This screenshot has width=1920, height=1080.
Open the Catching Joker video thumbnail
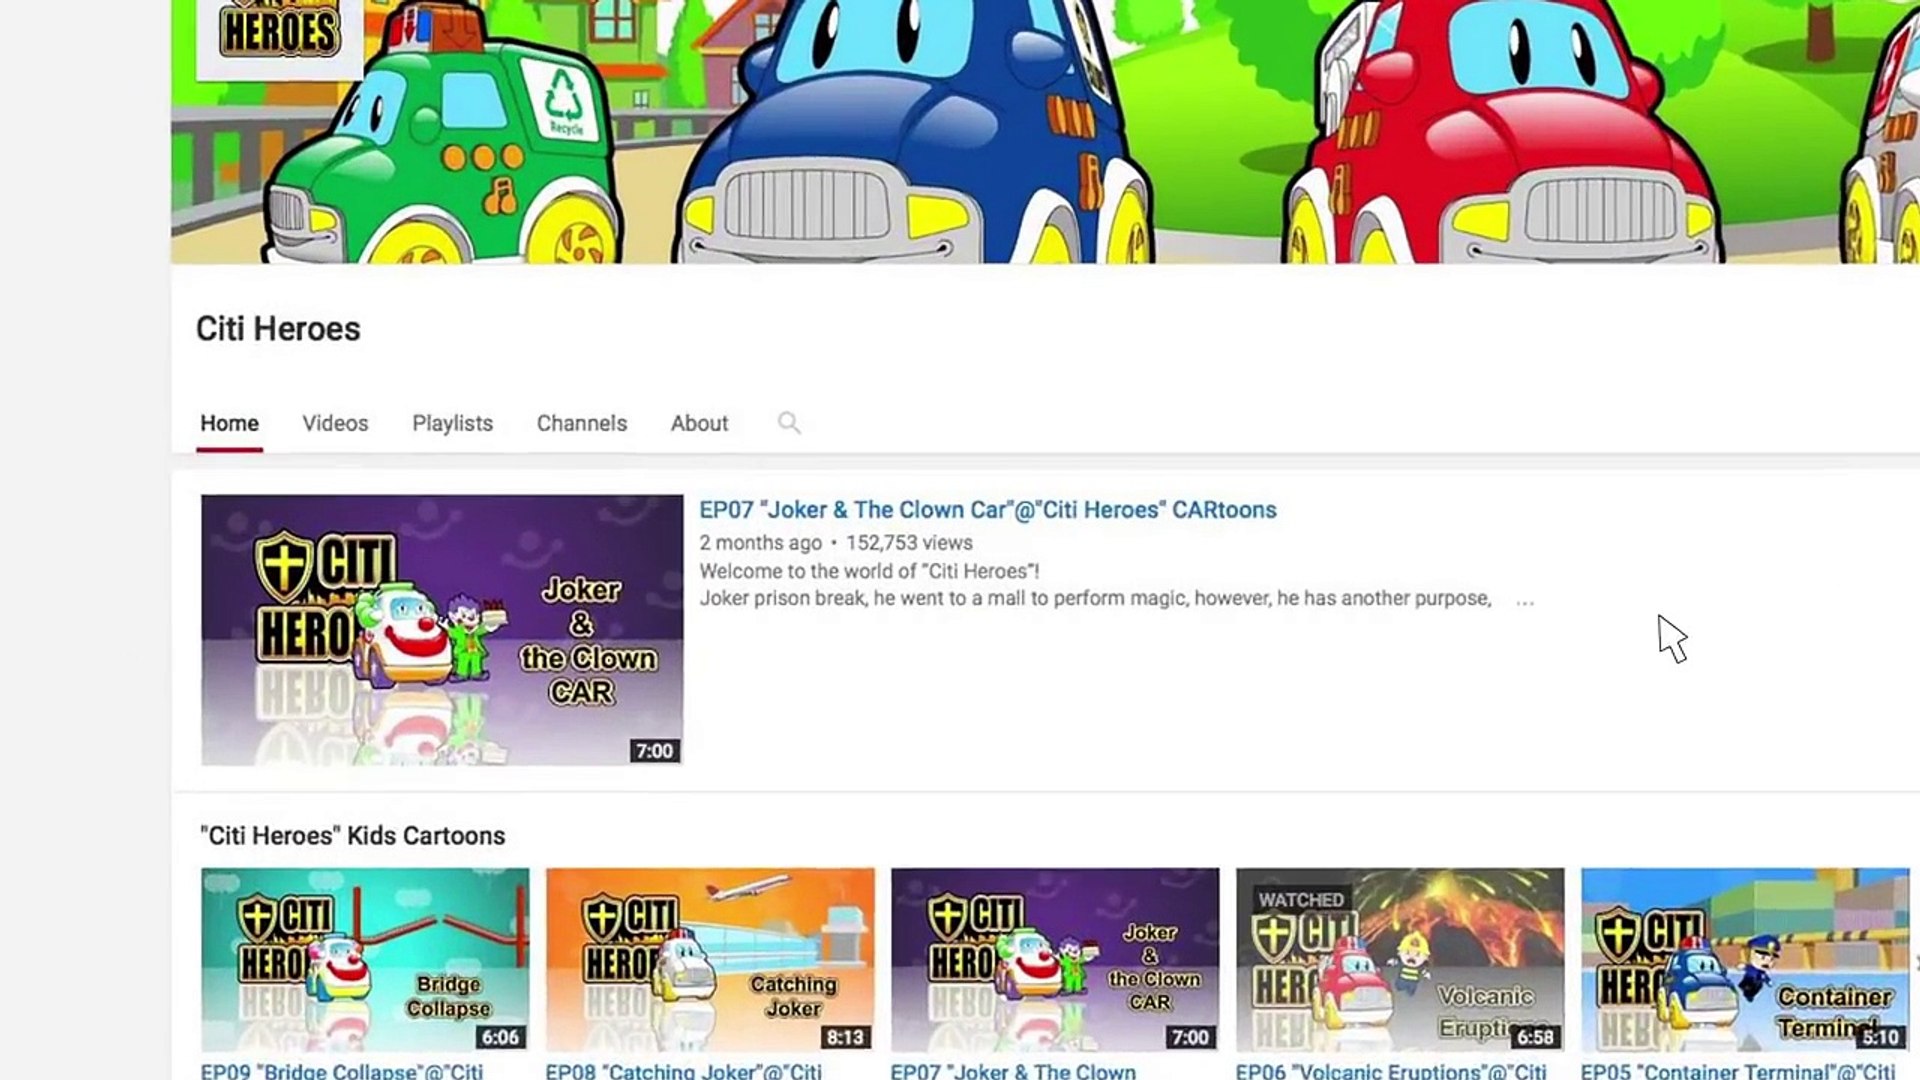pos(710,958)
